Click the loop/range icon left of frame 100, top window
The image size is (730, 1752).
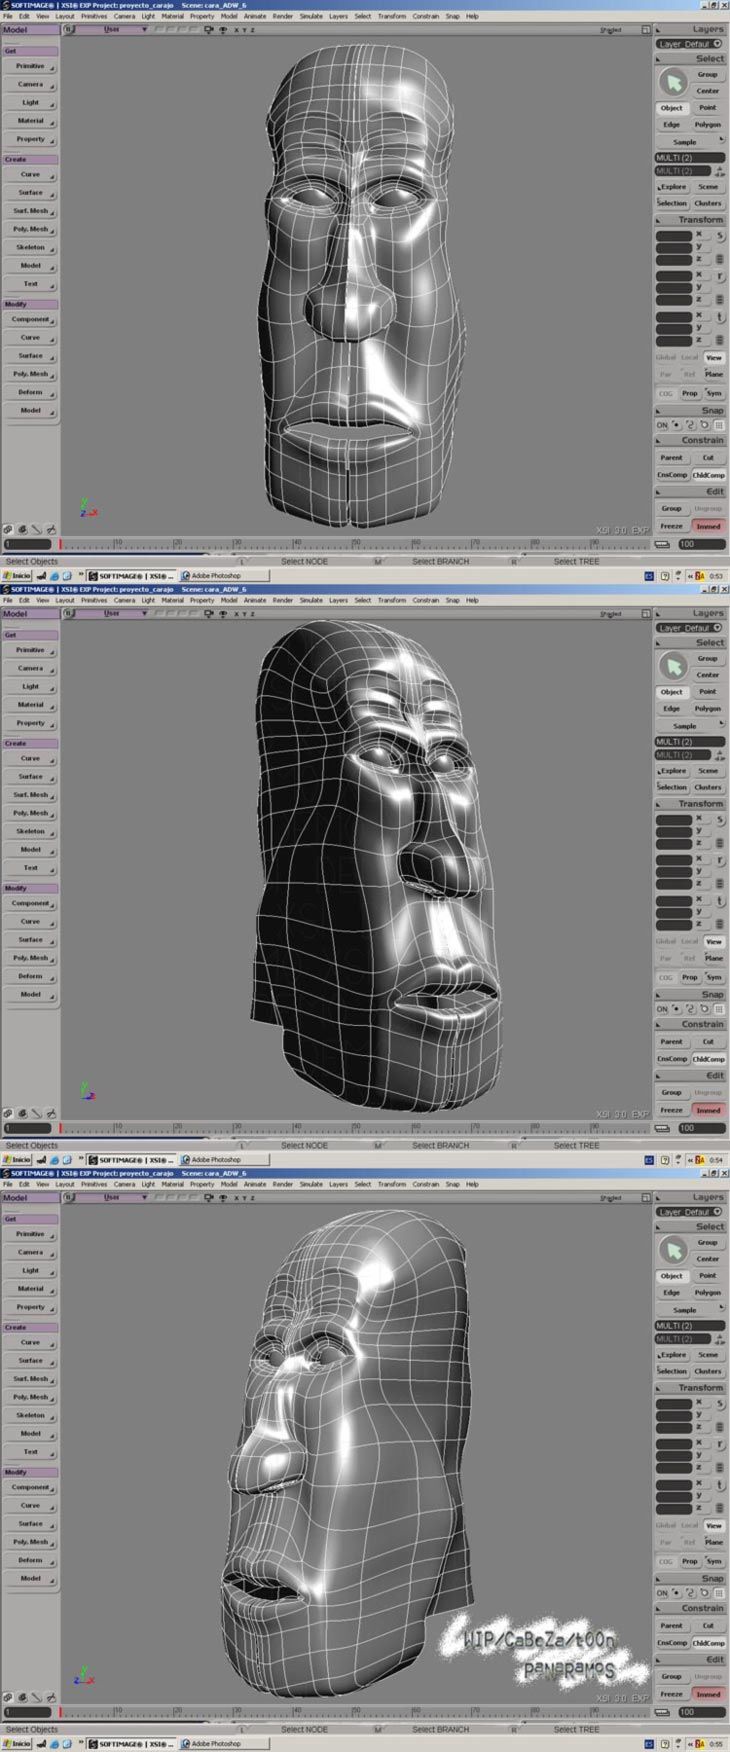coord(662,544)
